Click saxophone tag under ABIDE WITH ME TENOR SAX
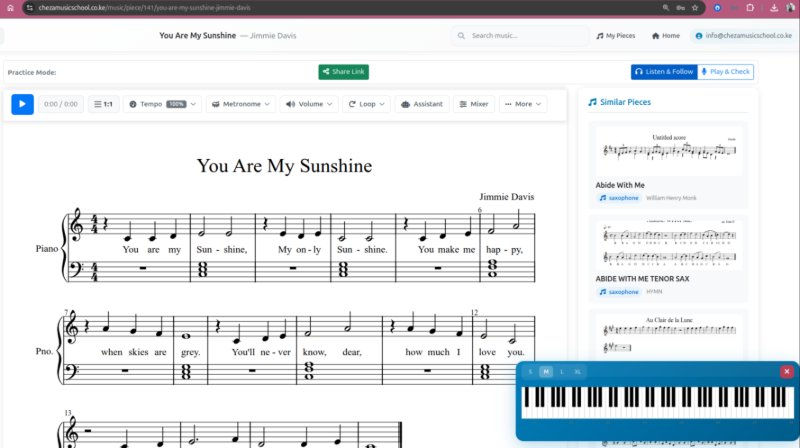 [619, 292]
